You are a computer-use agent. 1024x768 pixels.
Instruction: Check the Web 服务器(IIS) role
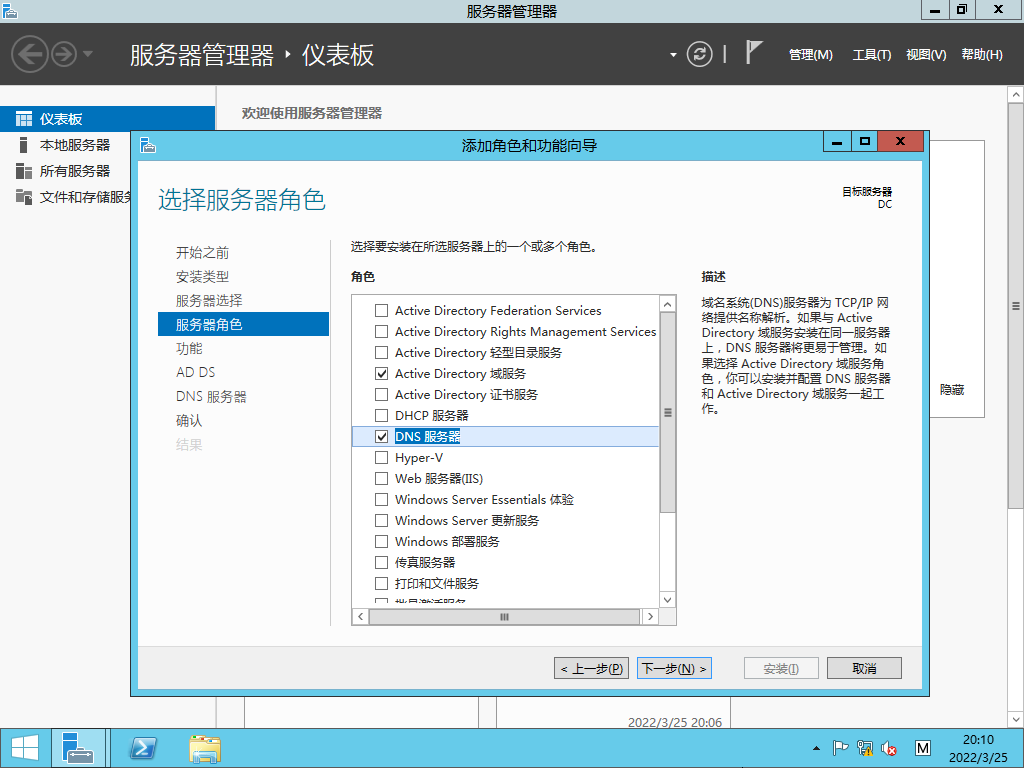[381, 479]
